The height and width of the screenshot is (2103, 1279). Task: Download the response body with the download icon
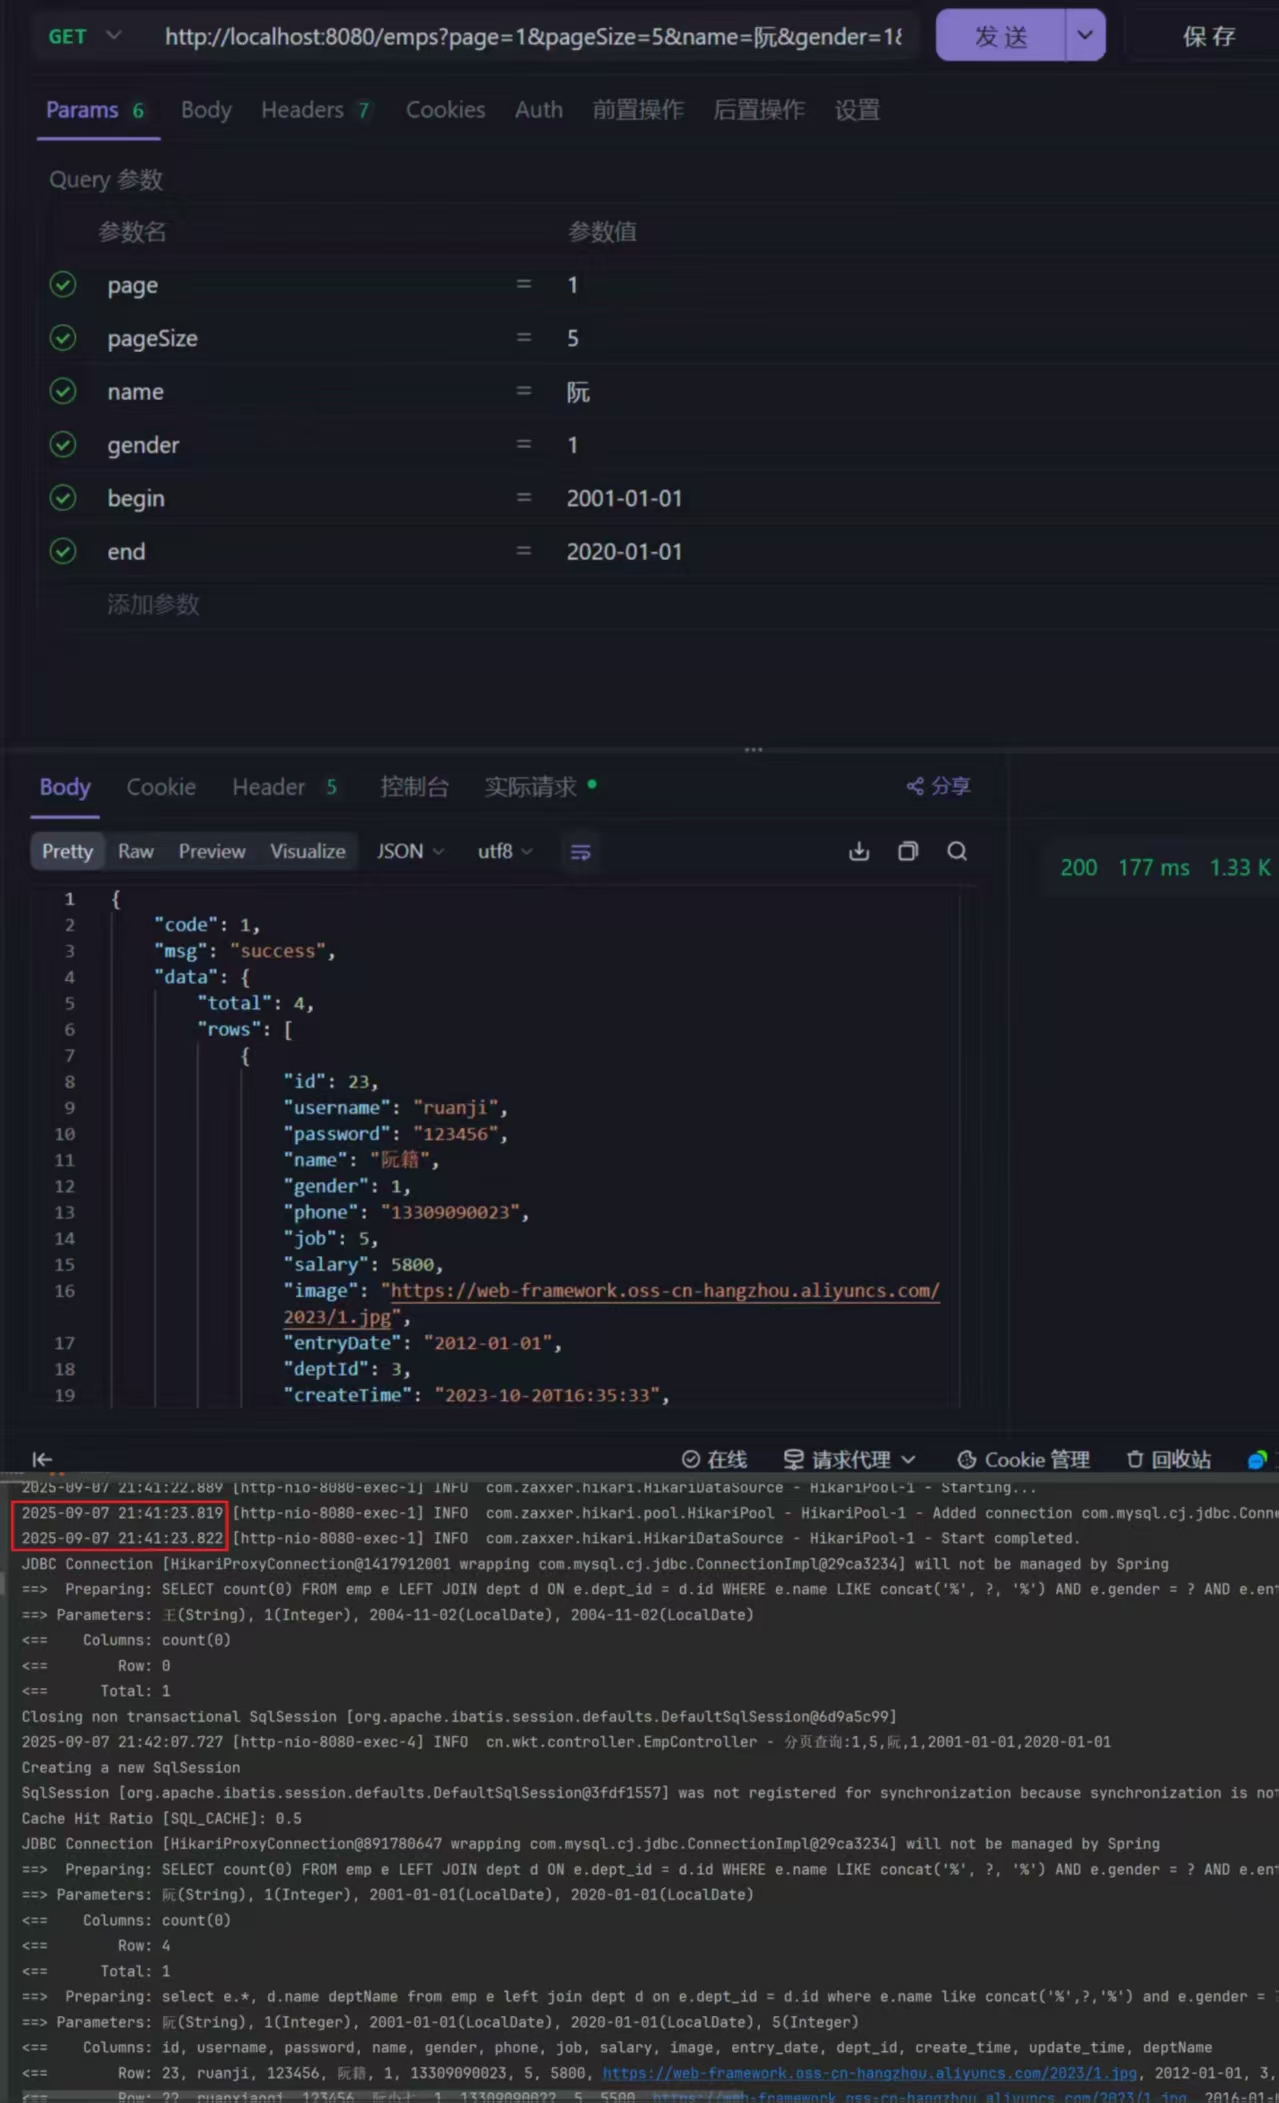858,851
